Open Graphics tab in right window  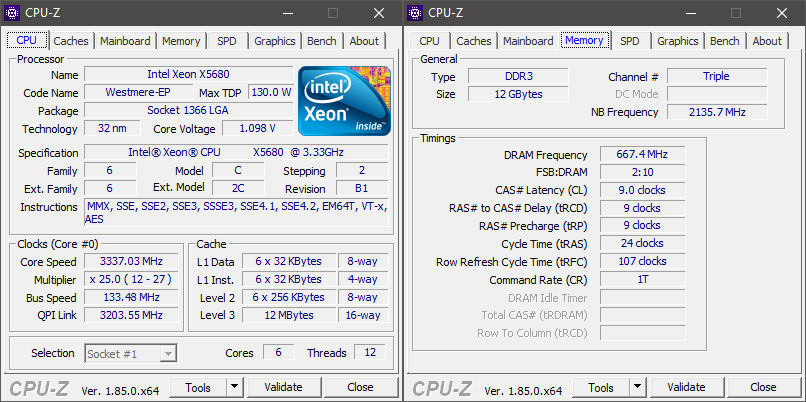tap(678, 41)
